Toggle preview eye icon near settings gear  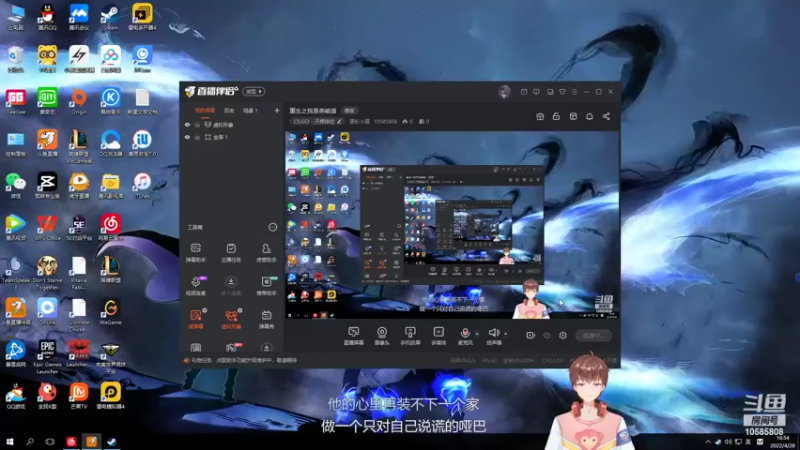(547, 335)
